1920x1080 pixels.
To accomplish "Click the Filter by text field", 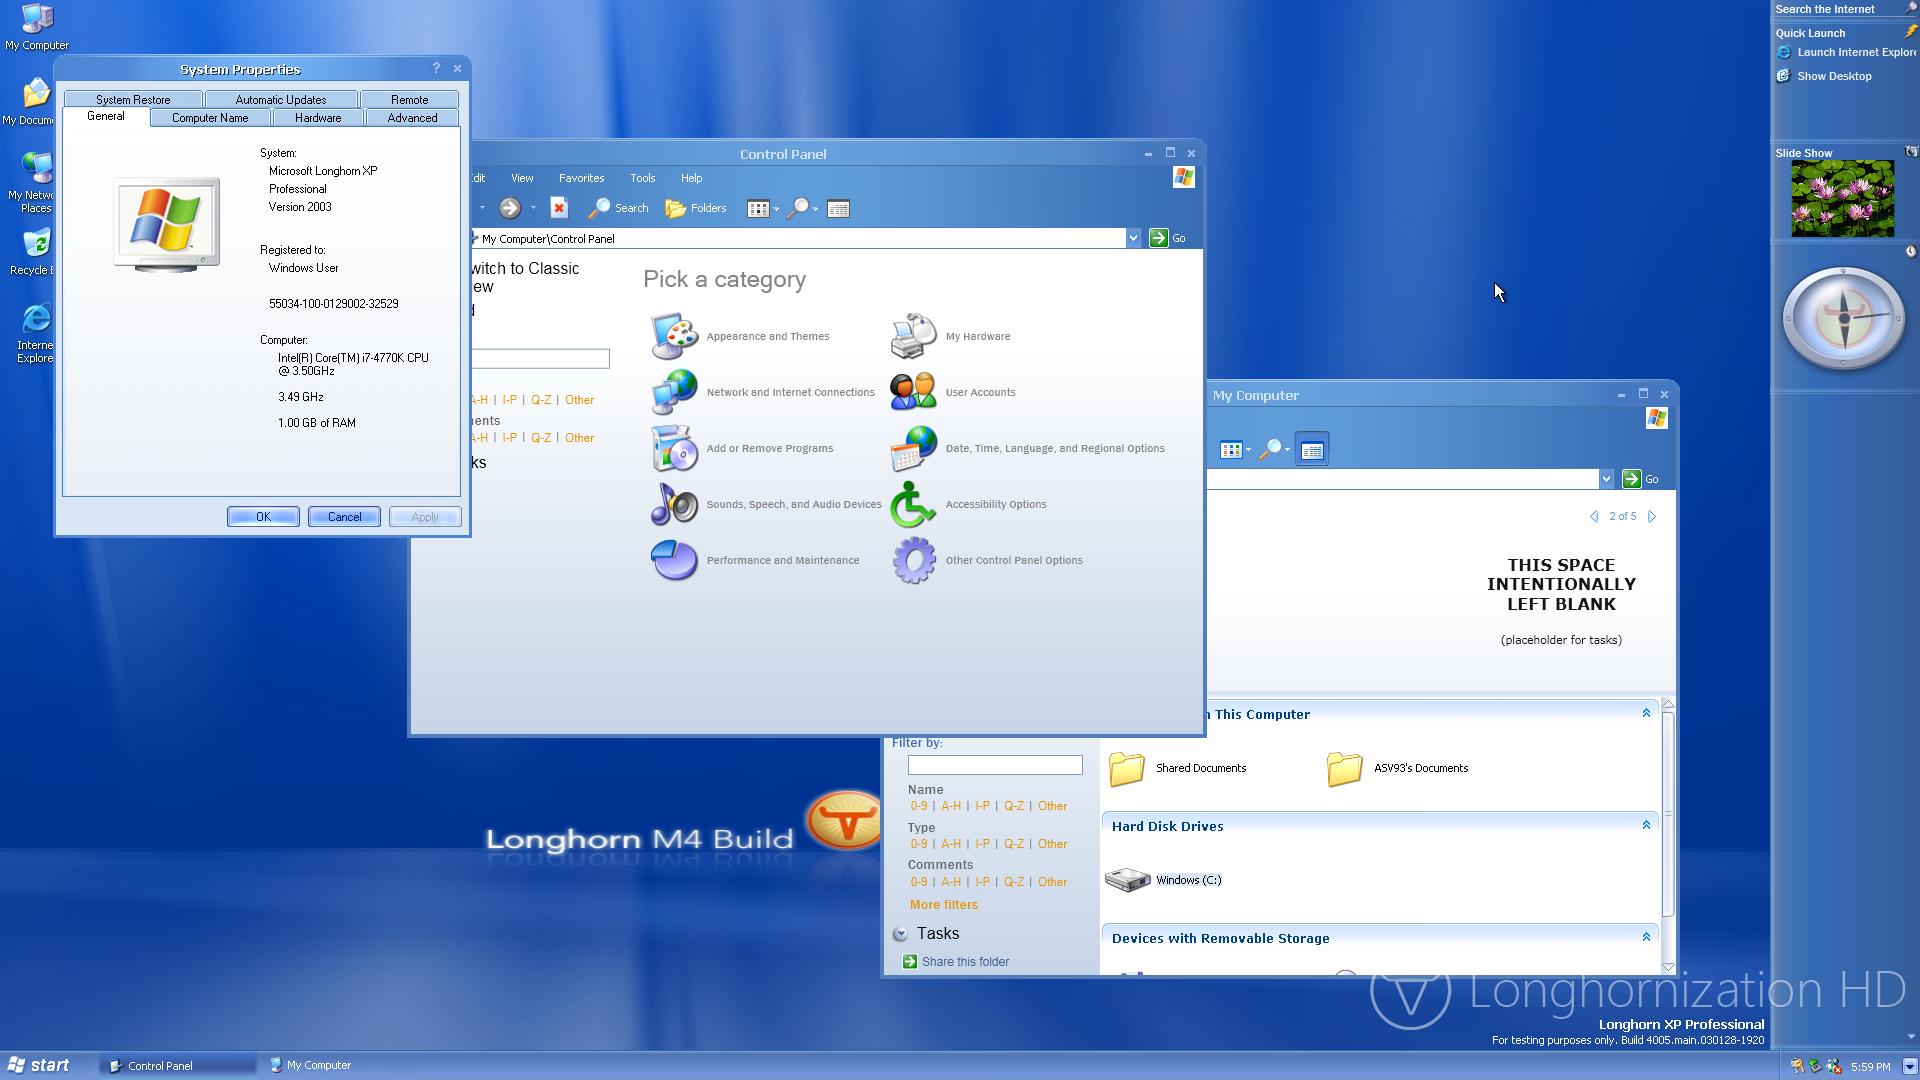I will click(x=994, y=765).
